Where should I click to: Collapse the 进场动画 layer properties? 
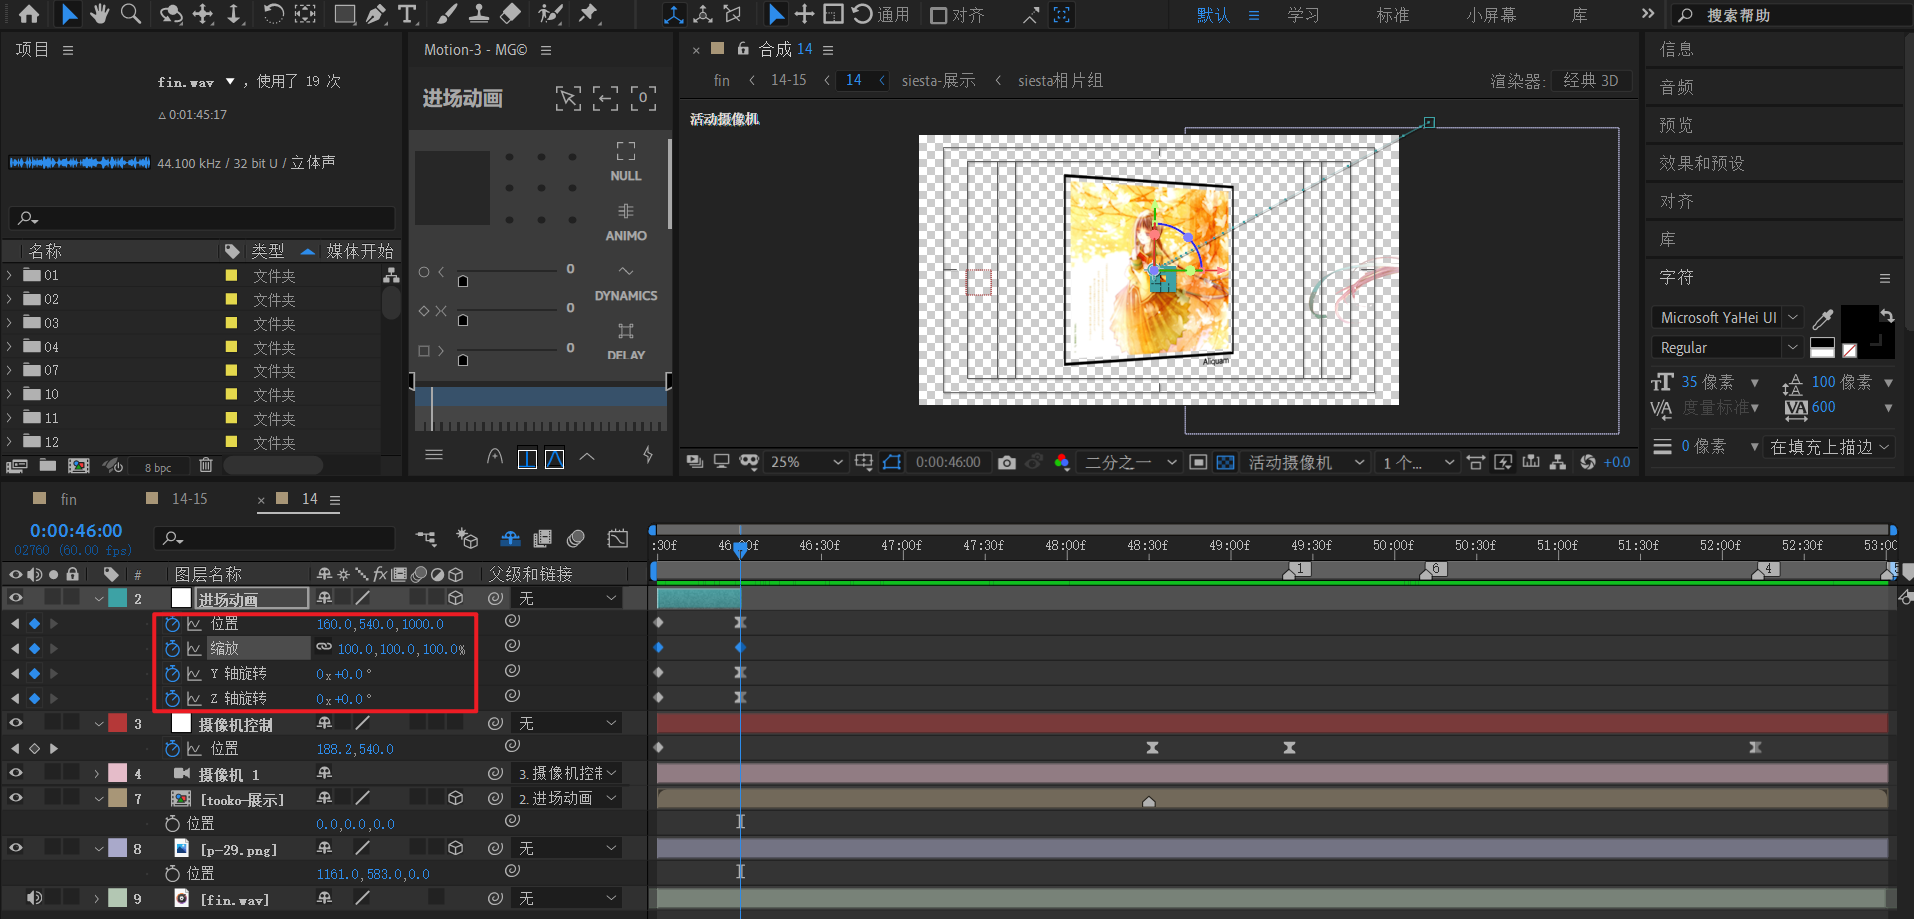99,598
